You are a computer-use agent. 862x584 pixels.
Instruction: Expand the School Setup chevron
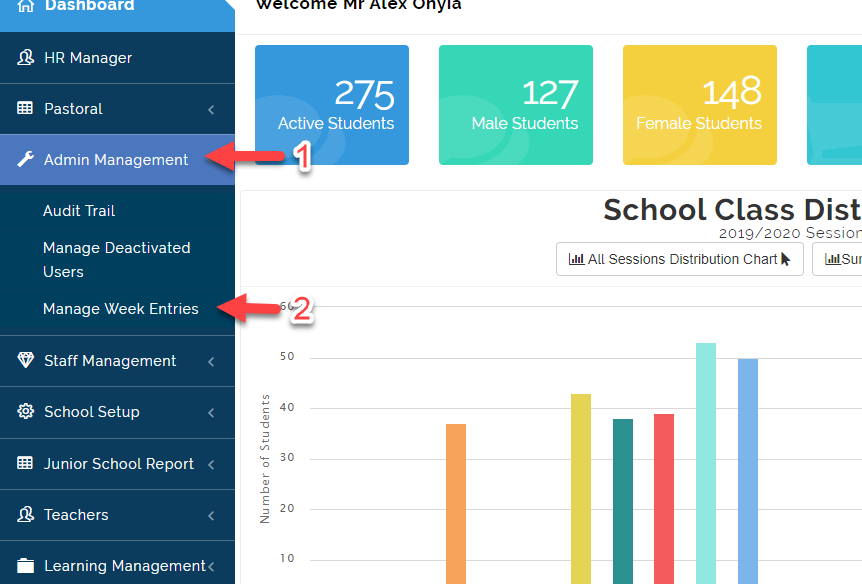(x=211, y=412)
